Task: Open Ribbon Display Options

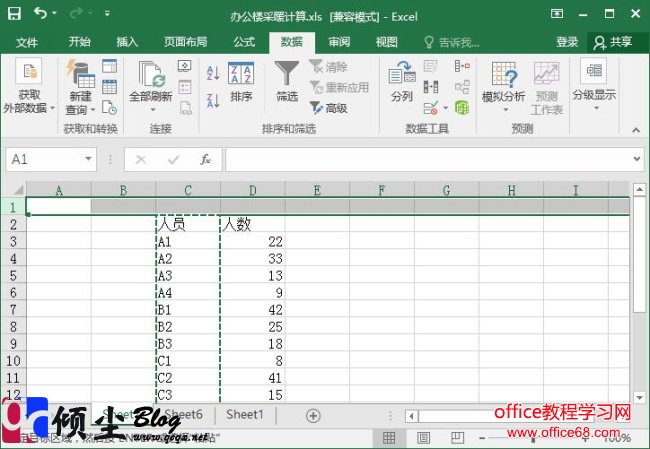Action: pos(556,14)
